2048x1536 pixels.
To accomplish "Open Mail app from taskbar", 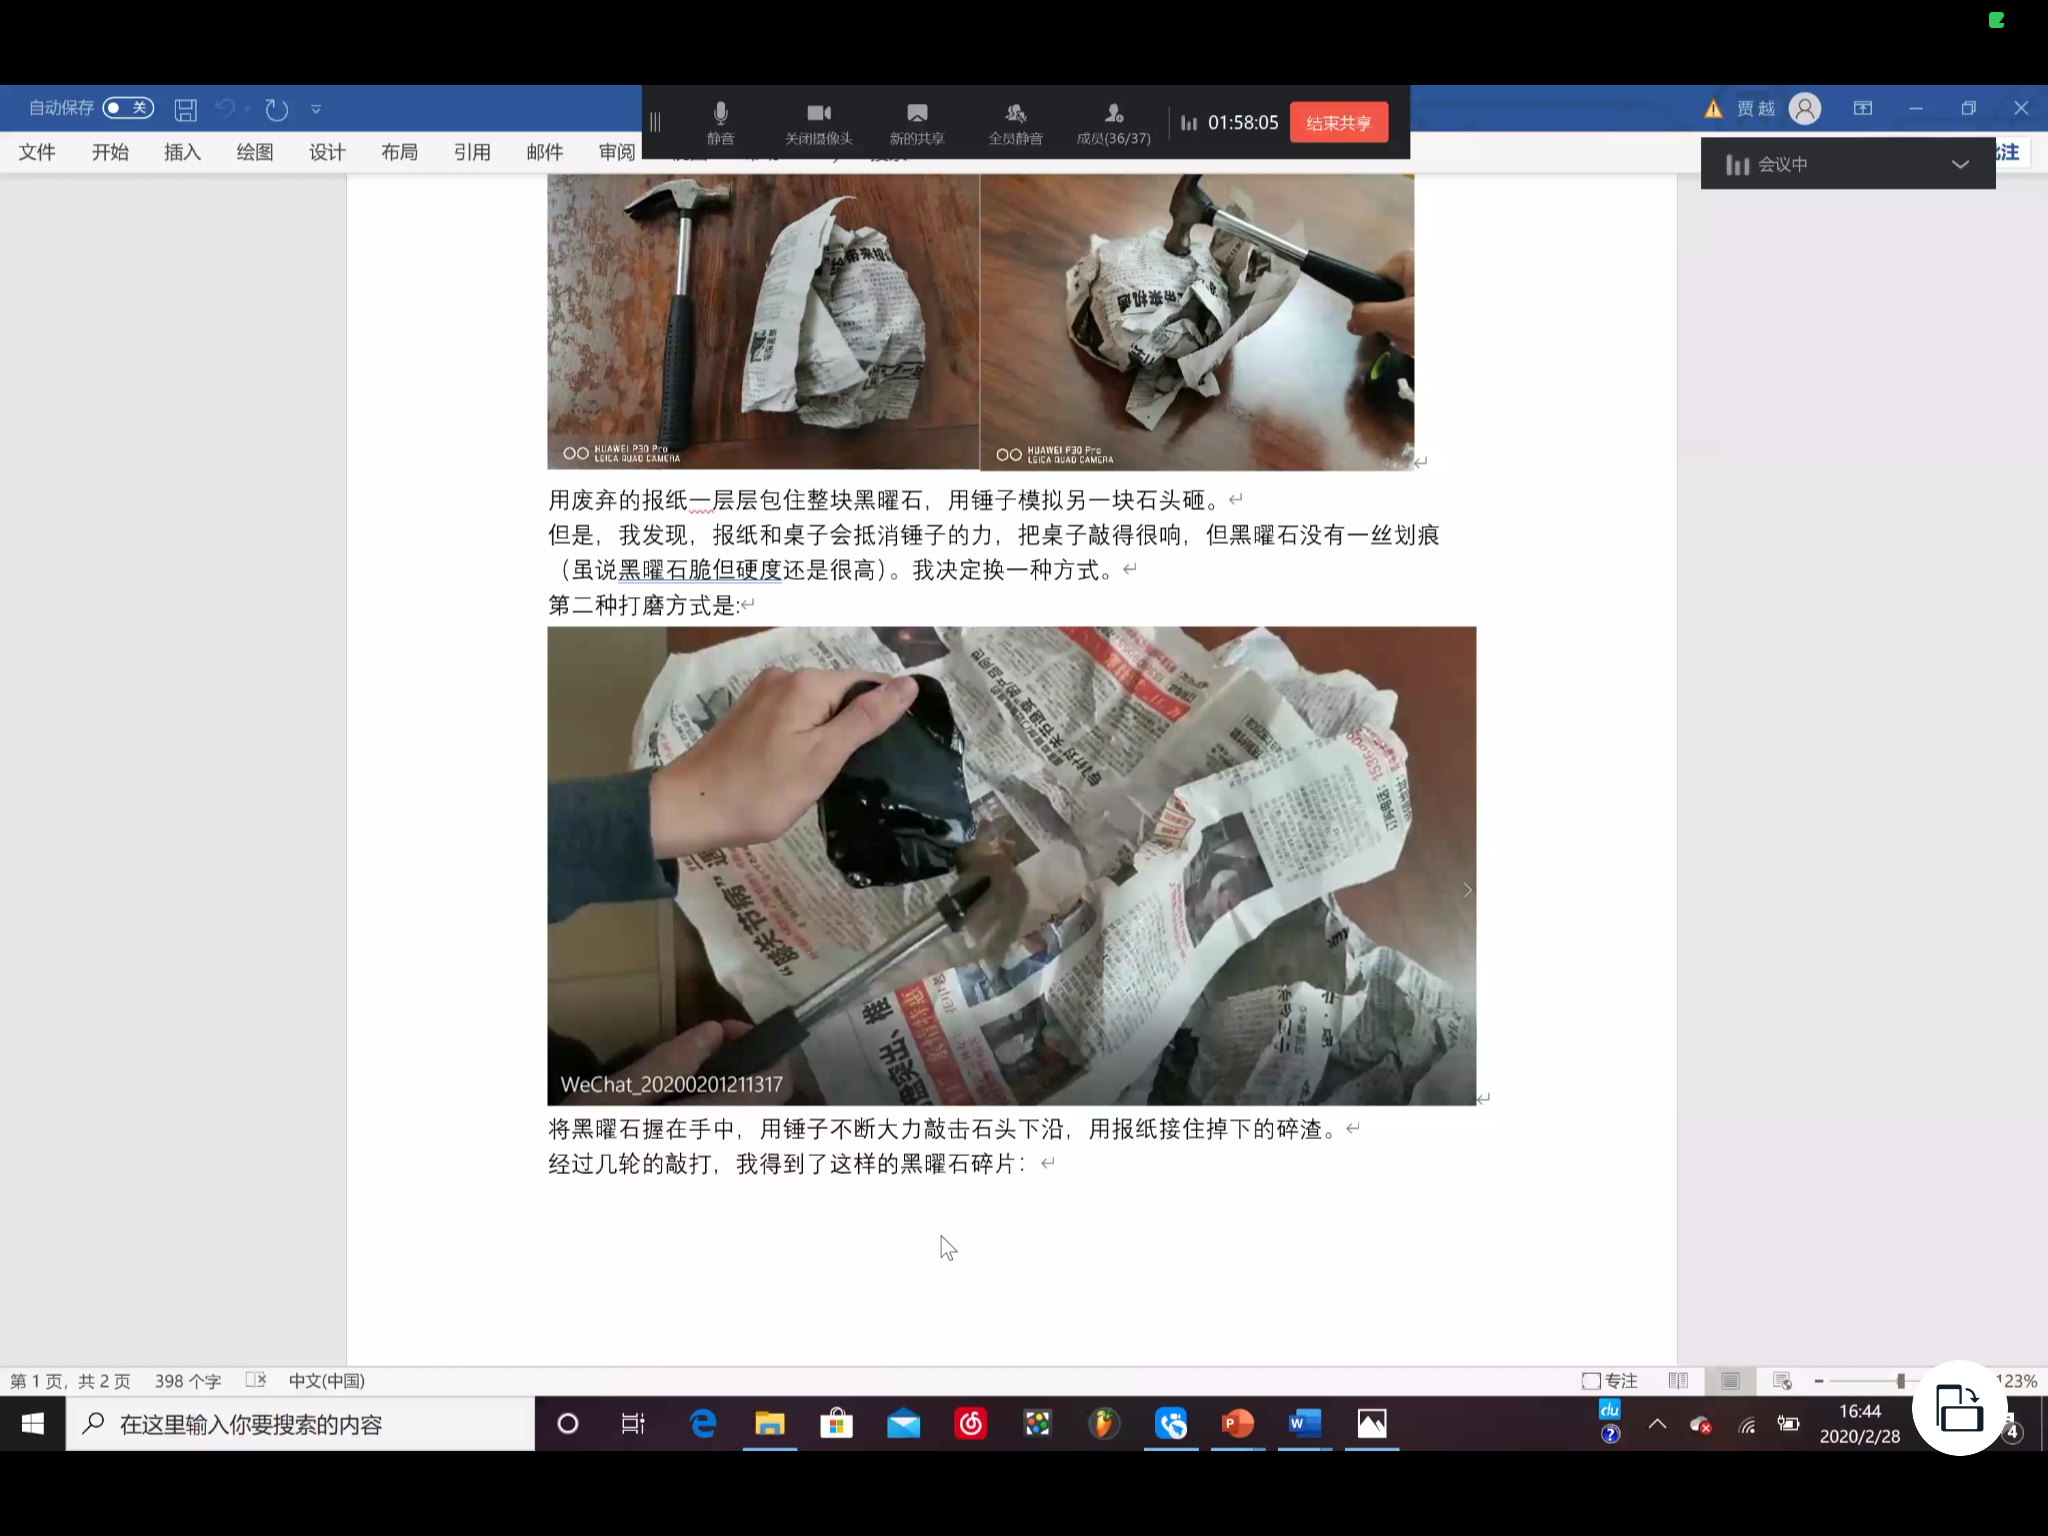I will click(x=903, y=1424).
